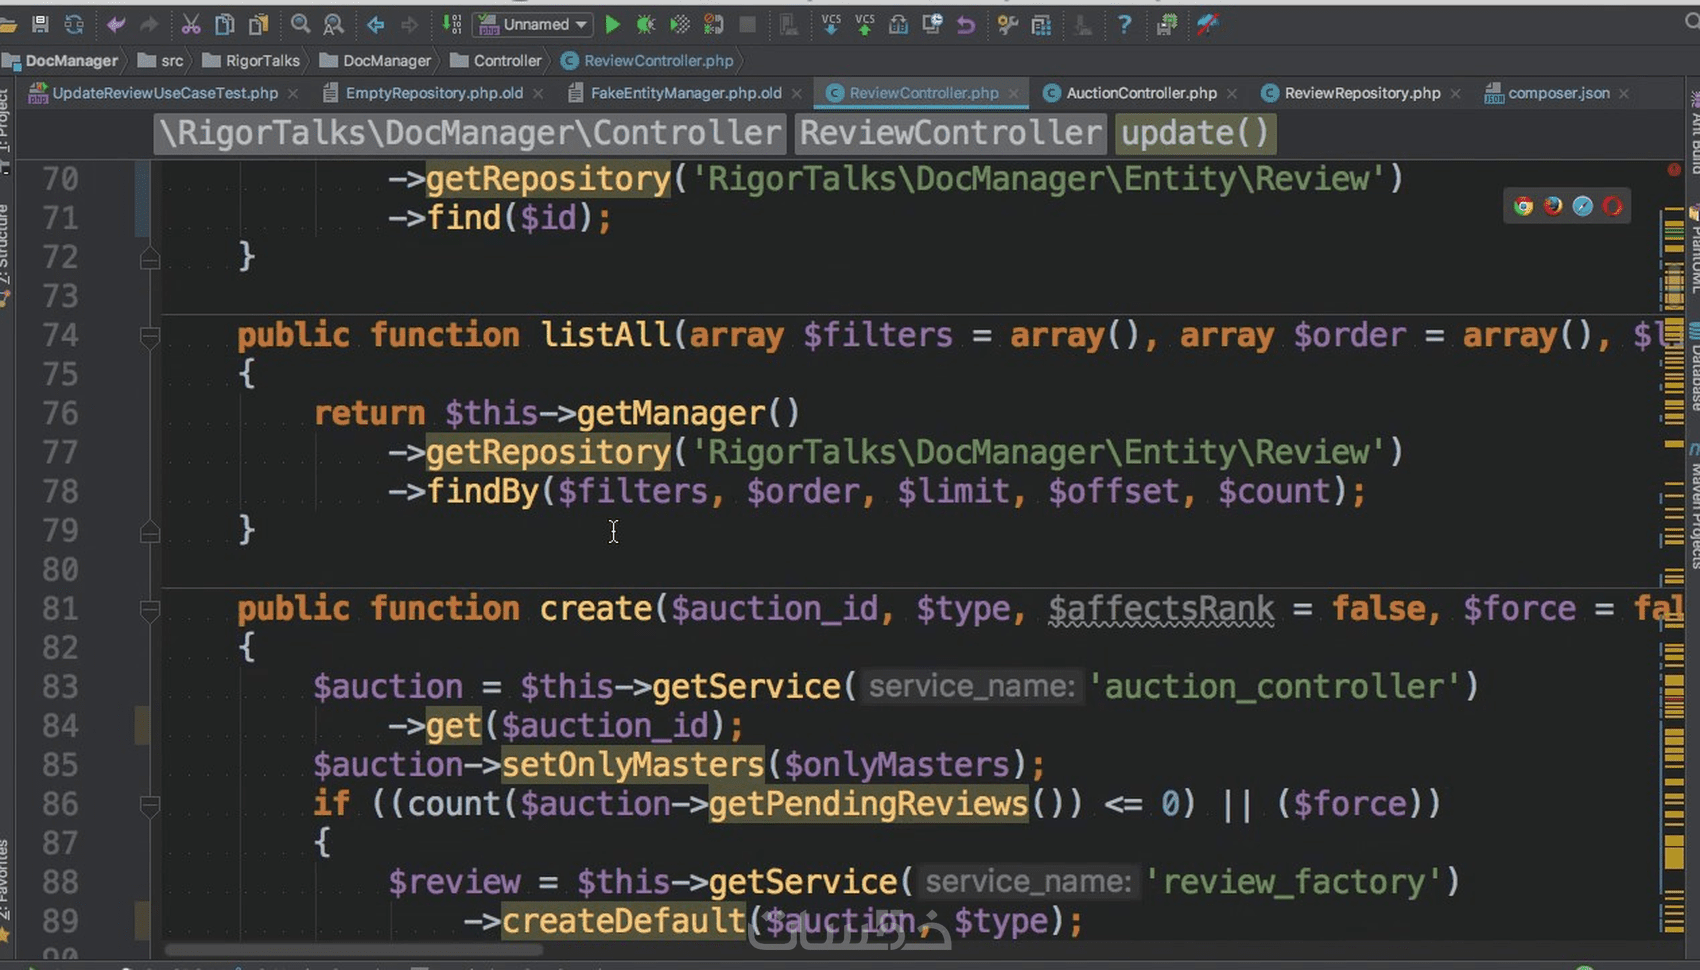The width and height of the screenshot is (1700, 970).
Task: Update project from VCS (blue down arrow)
Action: pos(831,24)
